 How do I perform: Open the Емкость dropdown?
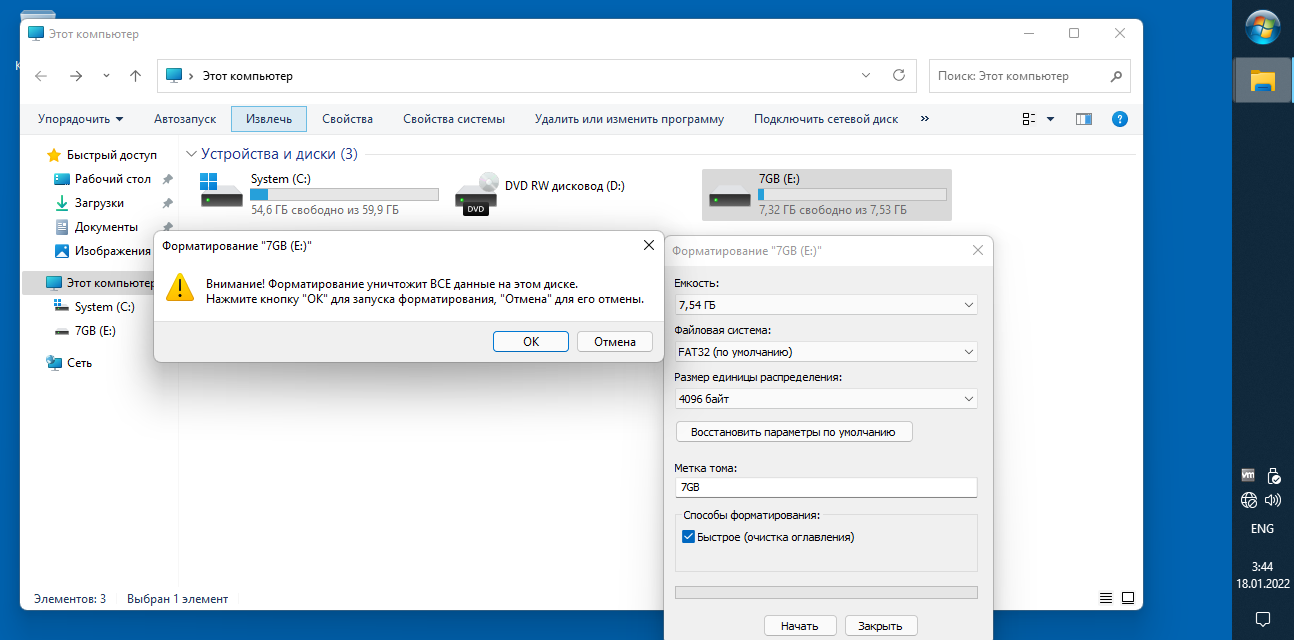click(826, 305)
